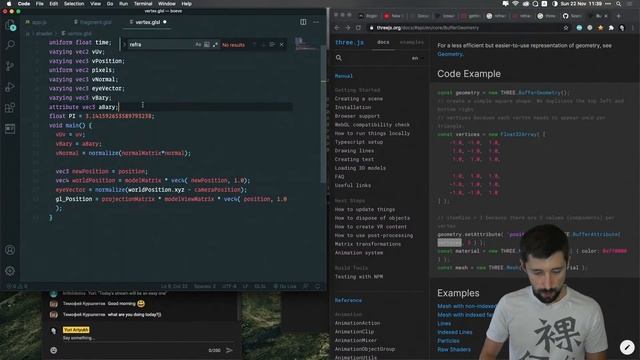
Task: Open 'How to update things' in docs sidebar
Action: (364, 209)
